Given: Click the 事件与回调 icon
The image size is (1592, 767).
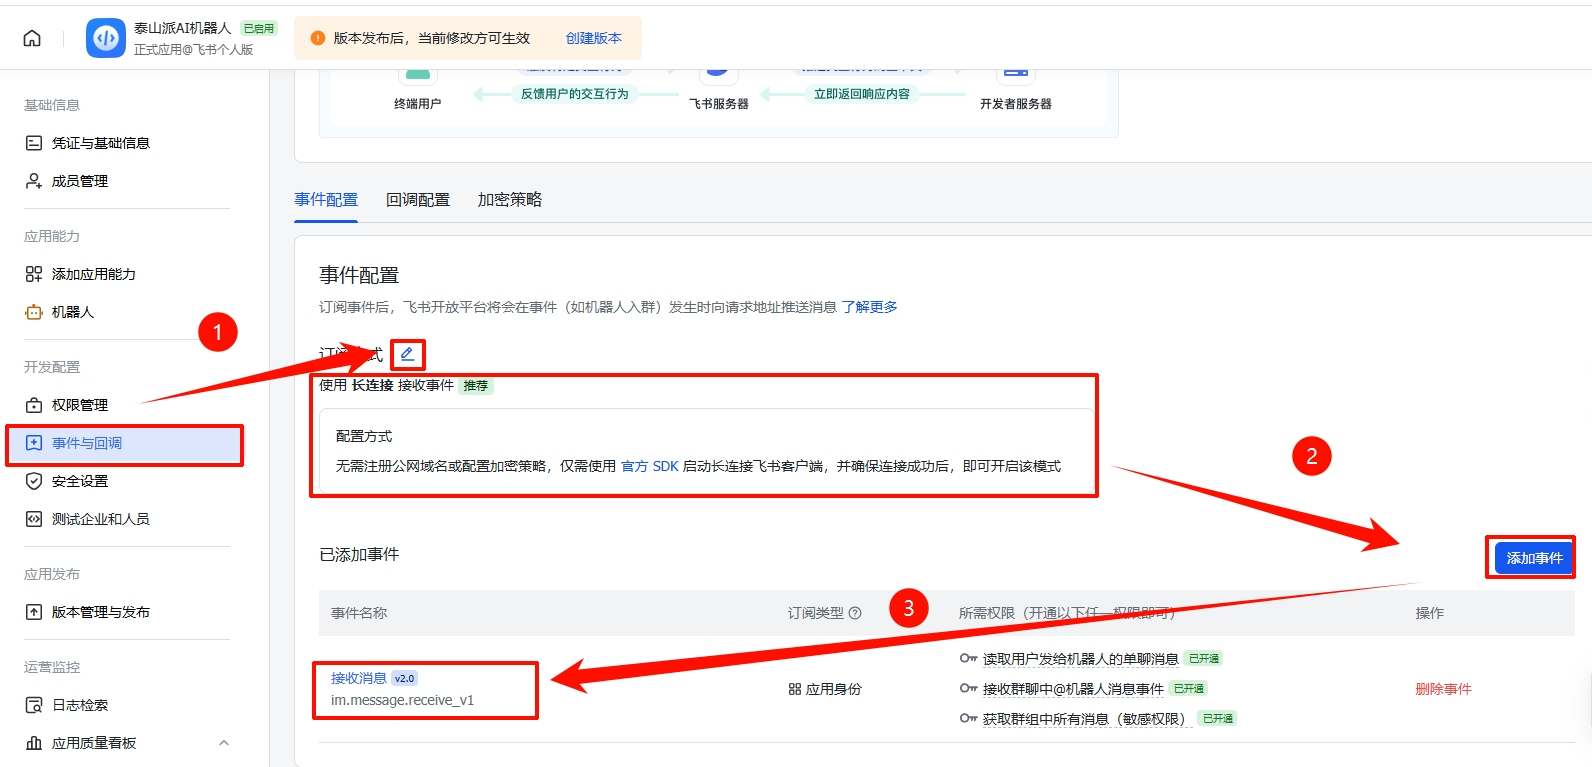Looking at the screenshot, I should 34,443.
